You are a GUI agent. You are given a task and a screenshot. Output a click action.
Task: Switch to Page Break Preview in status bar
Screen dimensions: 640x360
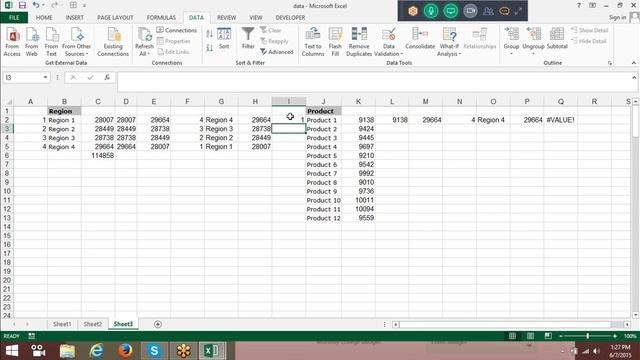point(548,336)
